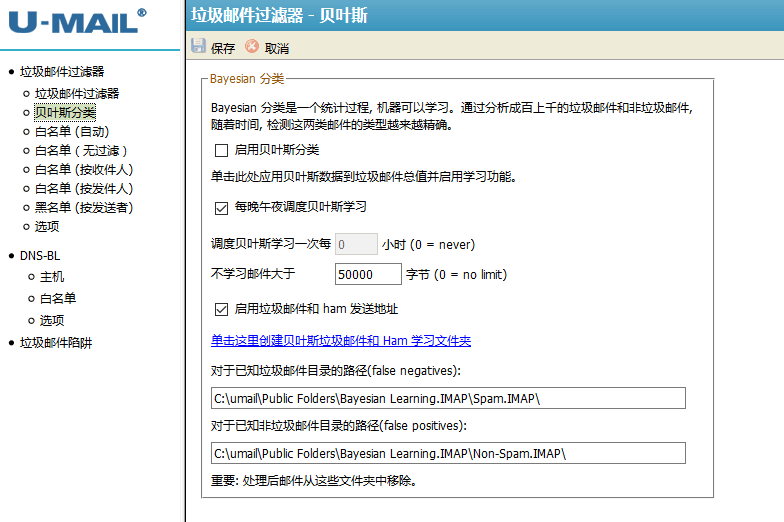
Task: Click the red cancel icon
Action: (x=252, y=47)
